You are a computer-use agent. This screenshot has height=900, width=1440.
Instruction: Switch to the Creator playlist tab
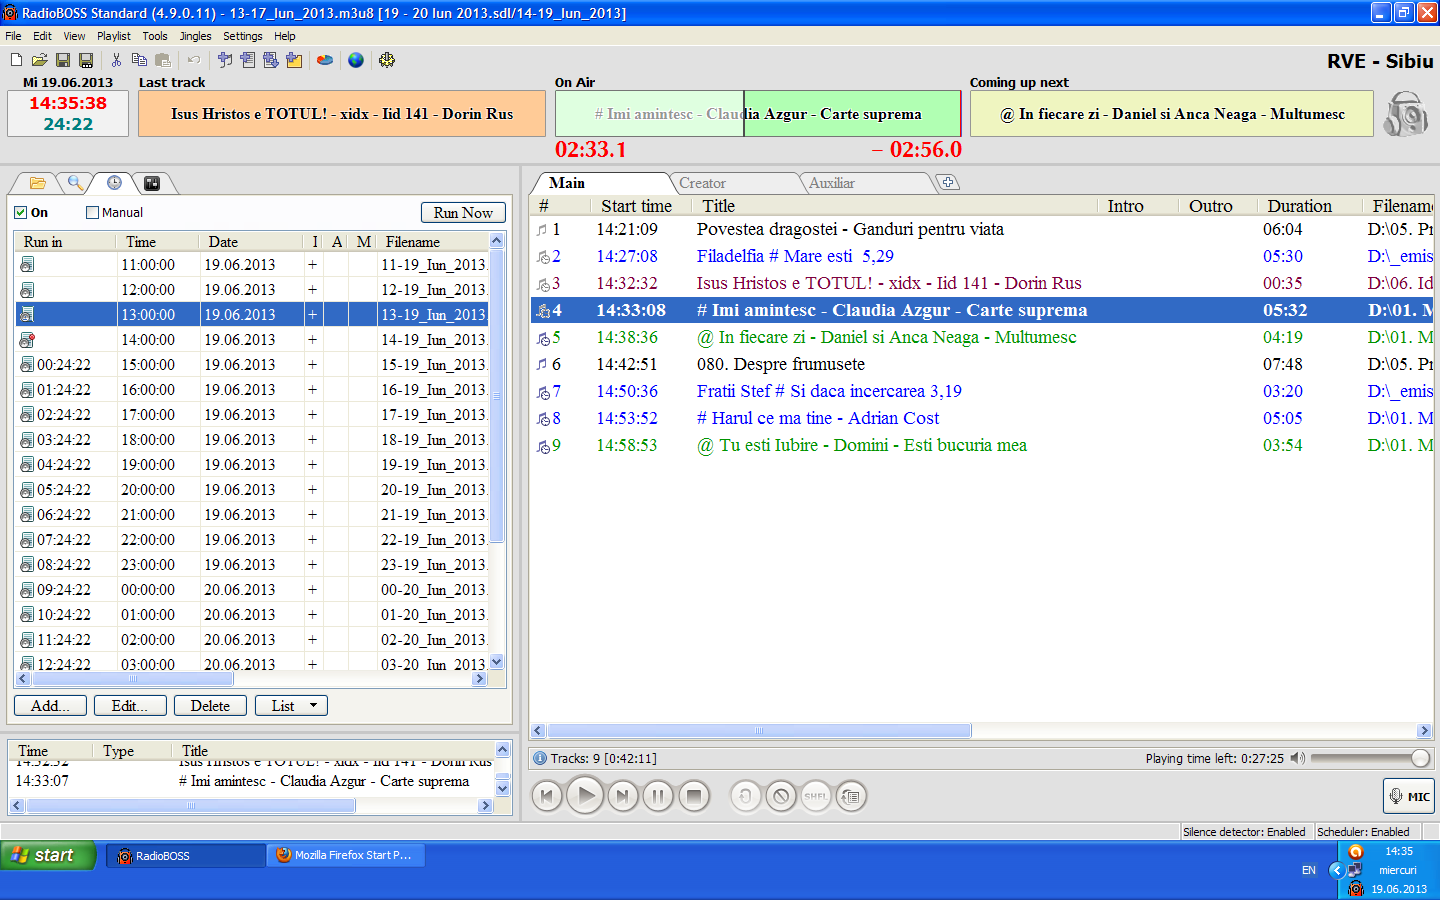(x=703, y=183)
